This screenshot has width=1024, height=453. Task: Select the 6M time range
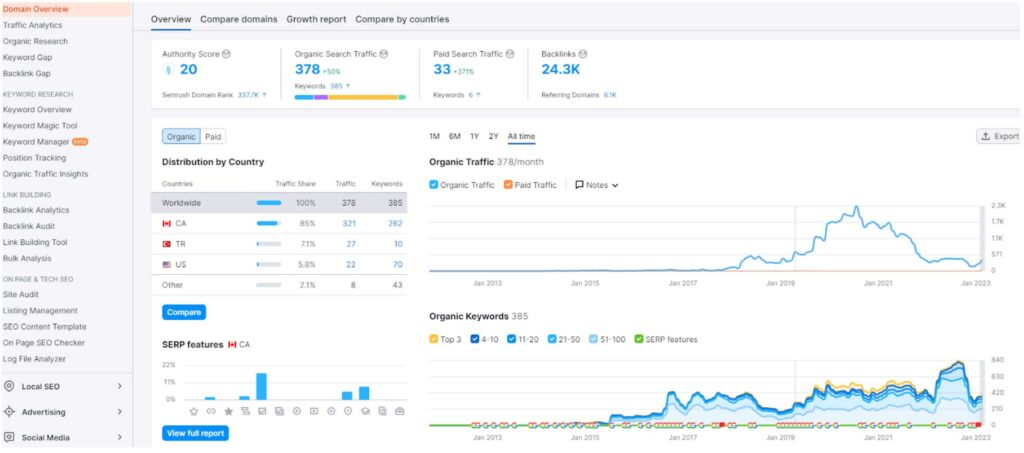455,136
